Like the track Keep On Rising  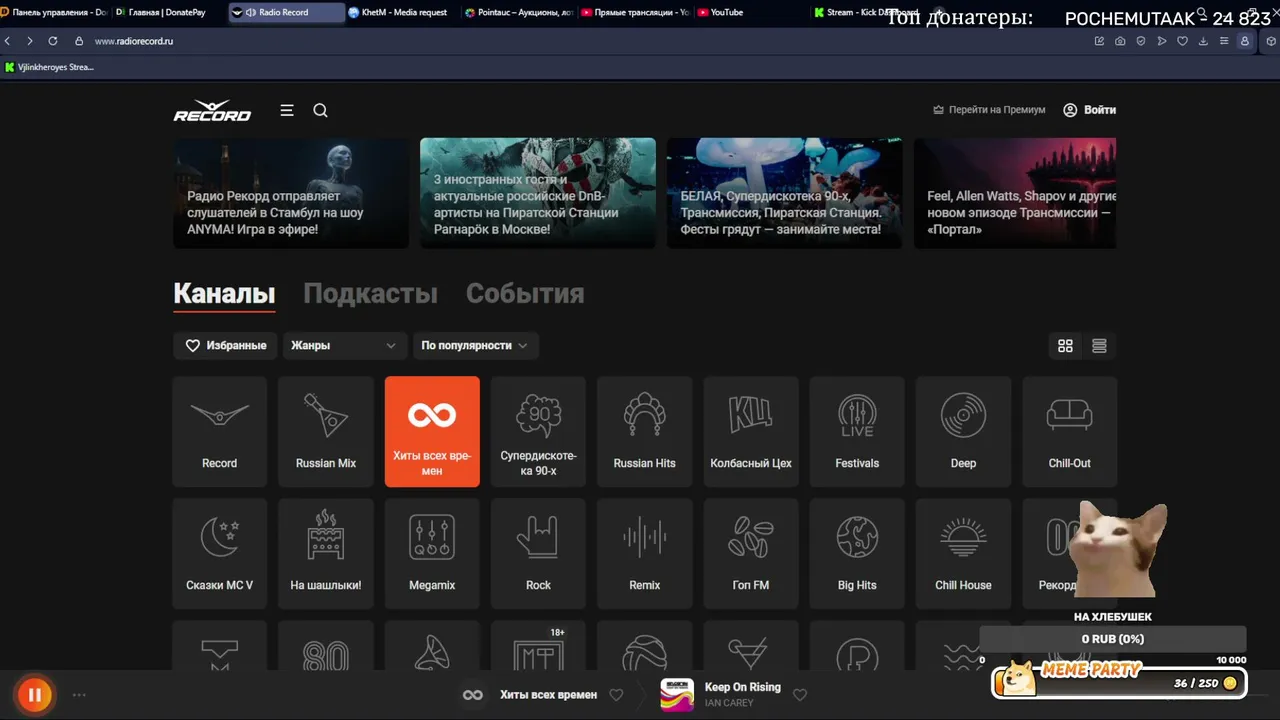point(800,695)
